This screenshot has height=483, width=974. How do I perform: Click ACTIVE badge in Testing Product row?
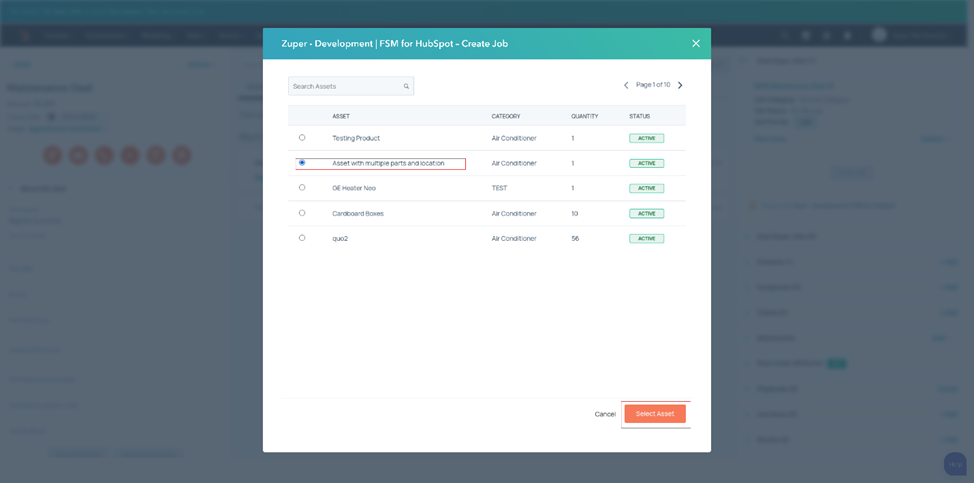pos(647,138)
